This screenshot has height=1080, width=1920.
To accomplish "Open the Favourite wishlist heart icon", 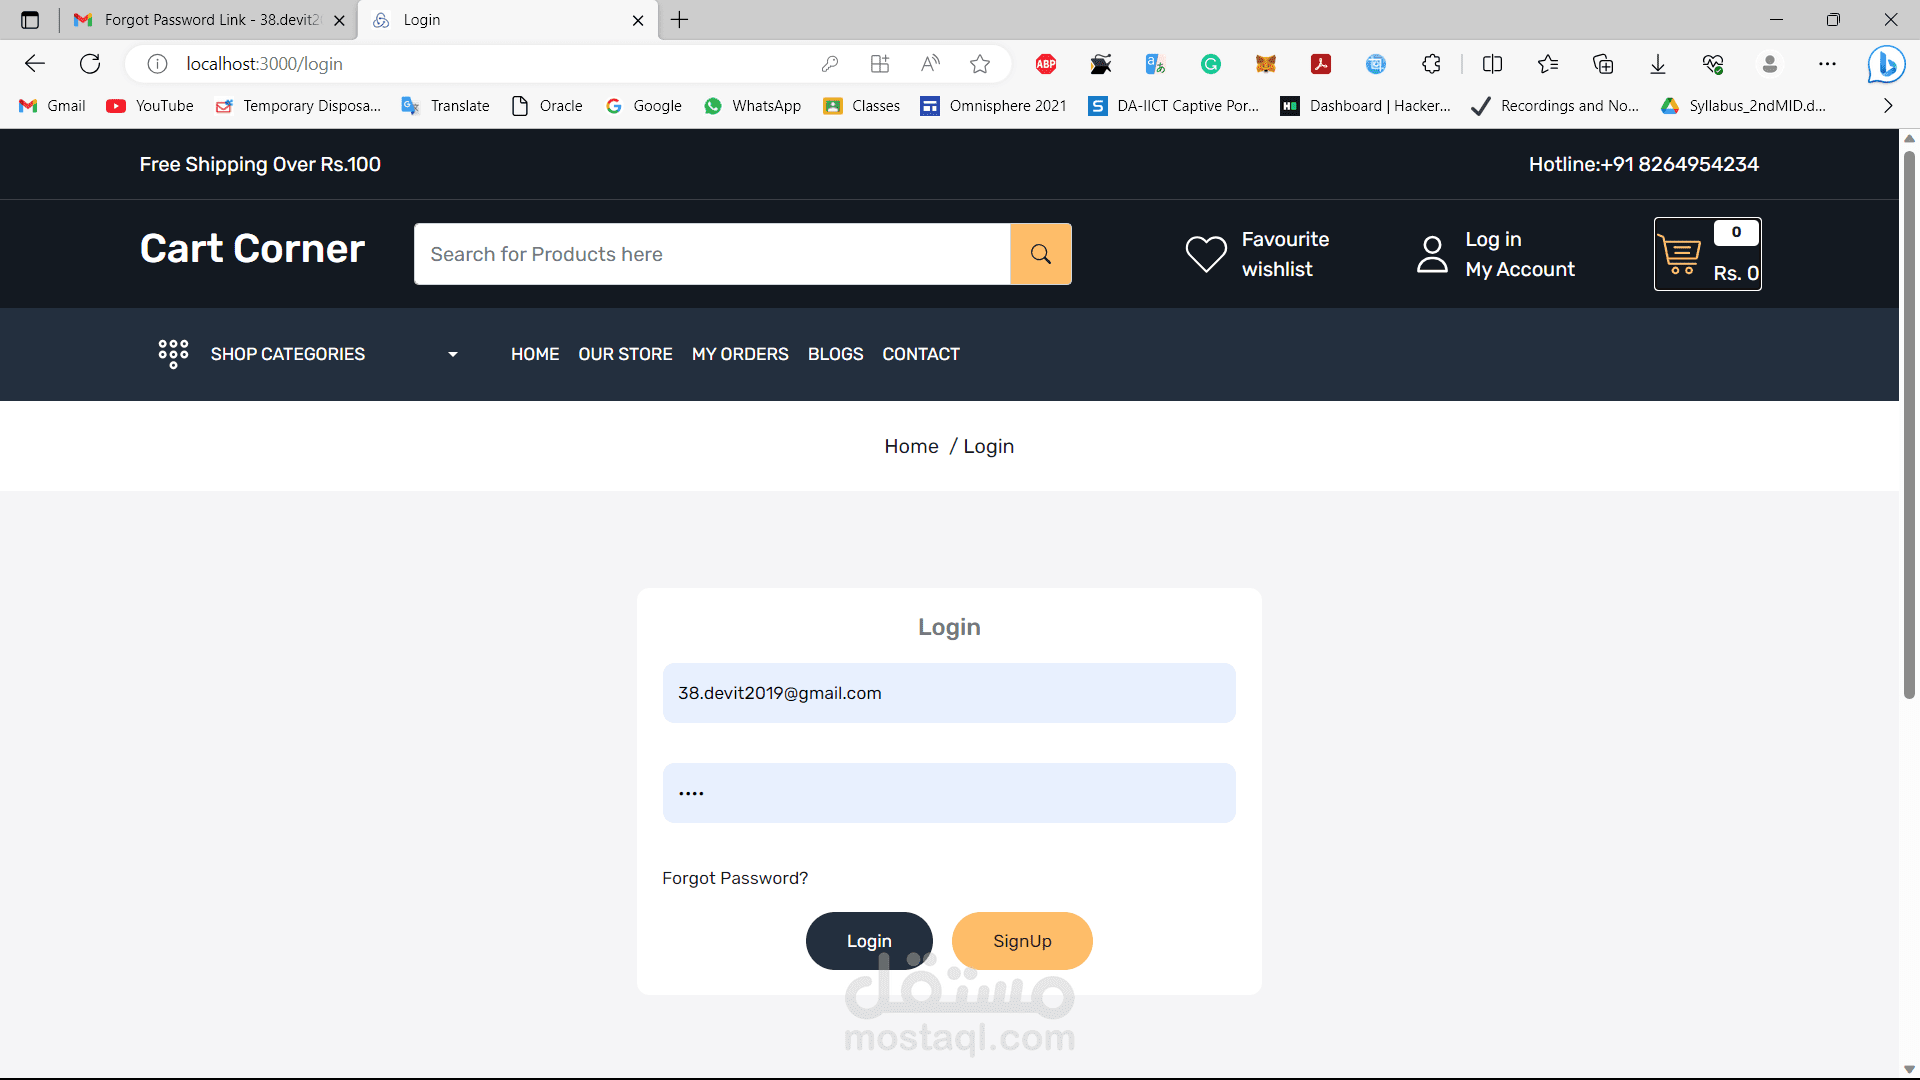I will [1205, 254].
